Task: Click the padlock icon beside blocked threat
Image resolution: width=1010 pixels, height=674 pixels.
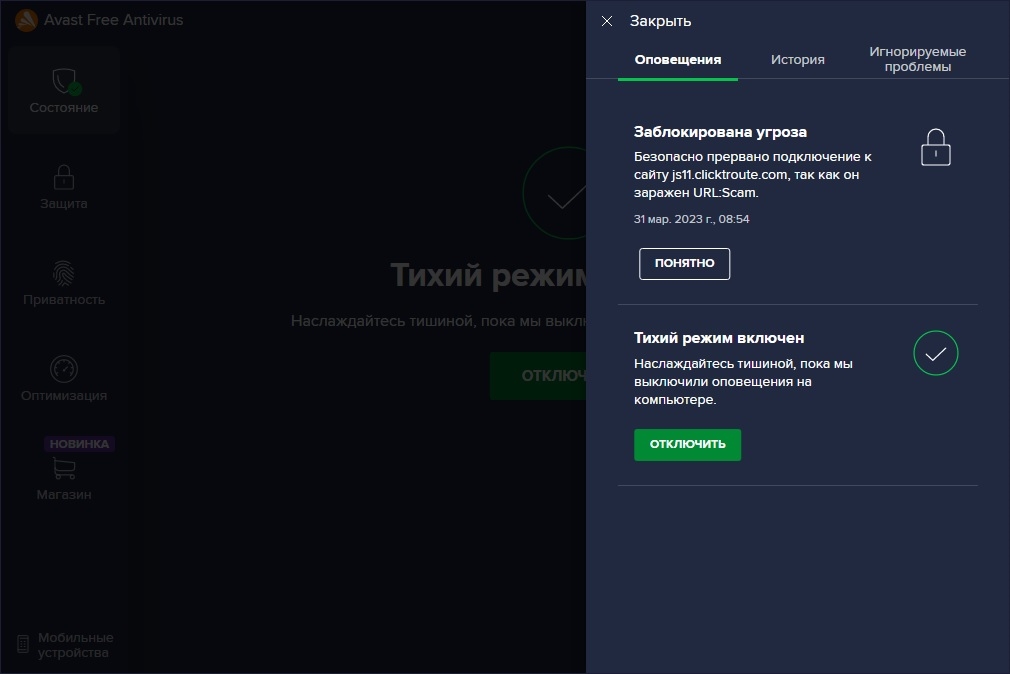Action: coord(935,148)
